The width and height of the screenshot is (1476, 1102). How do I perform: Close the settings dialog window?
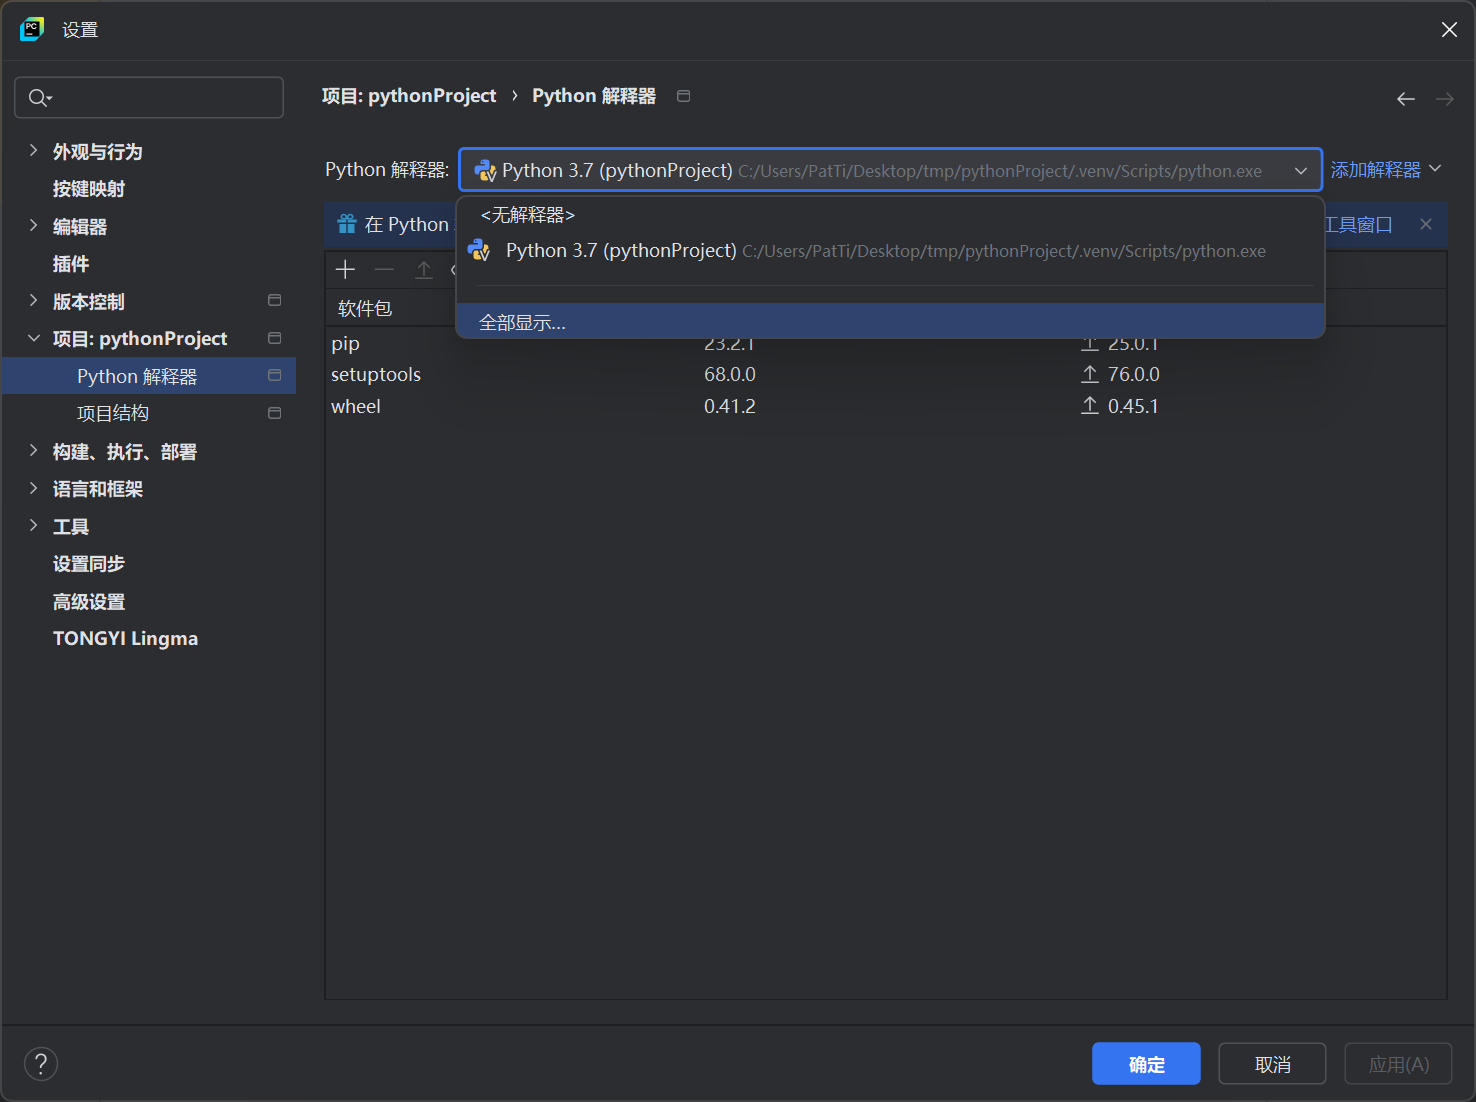pos(1449,30)
